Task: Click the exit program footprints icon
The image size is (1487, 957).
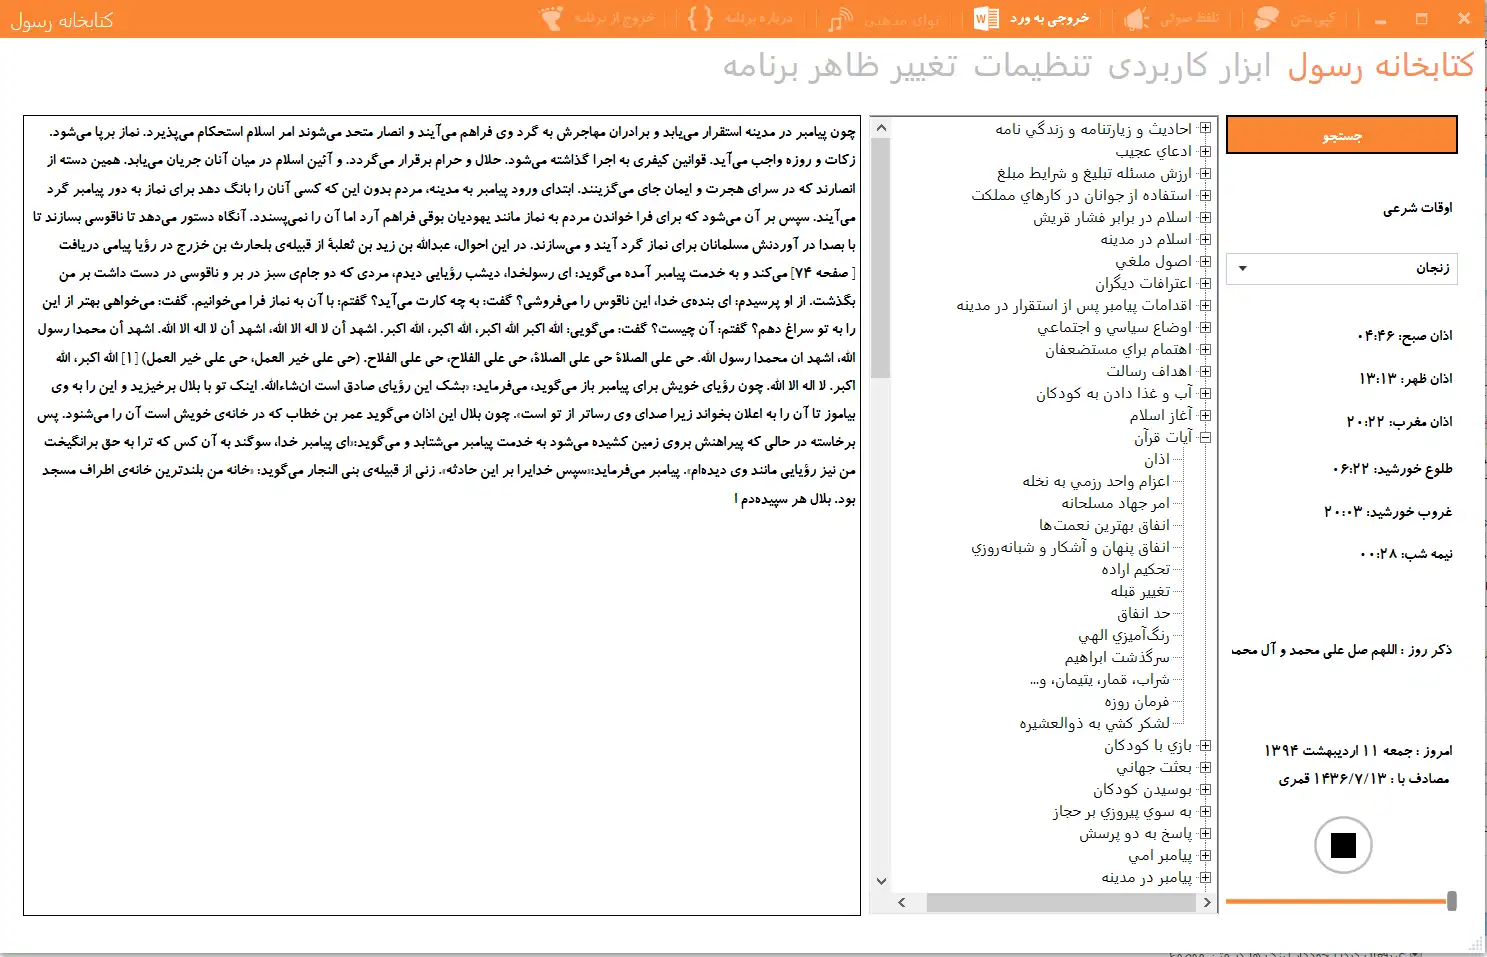Action: [552, 18]
